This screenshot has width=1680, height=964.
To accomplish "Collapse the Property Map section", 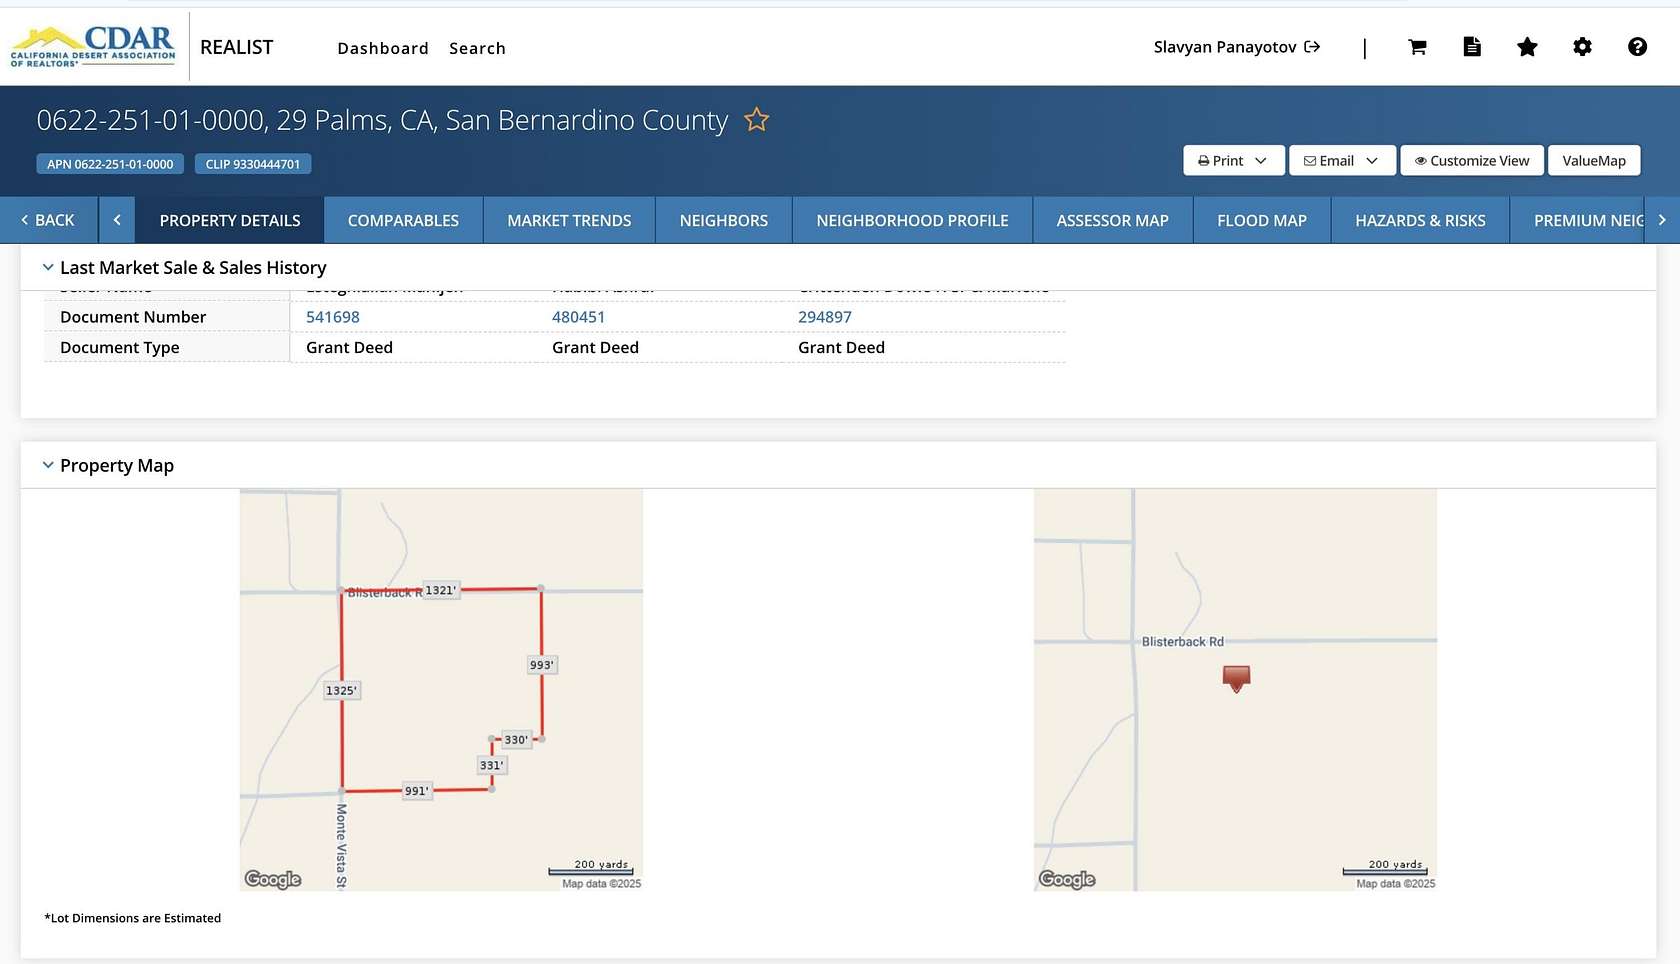I will (x=48, y=464).
